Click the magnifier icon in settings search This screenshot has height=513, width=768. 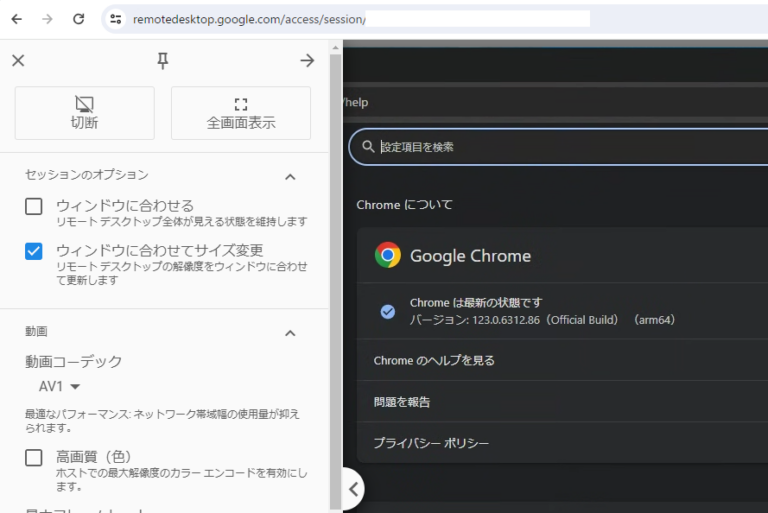click(x=368, y=147)
